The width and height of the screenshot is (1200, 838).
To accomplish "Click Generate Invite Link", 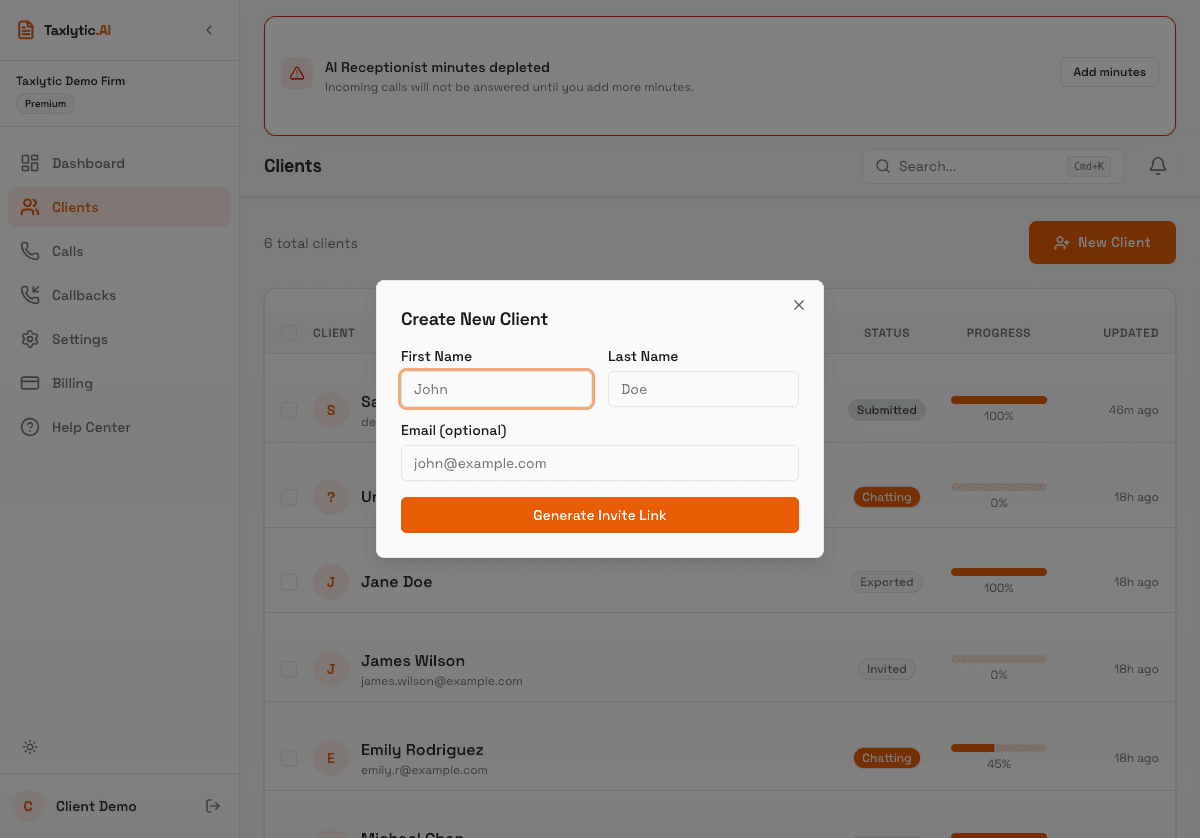I will point(599,515).
